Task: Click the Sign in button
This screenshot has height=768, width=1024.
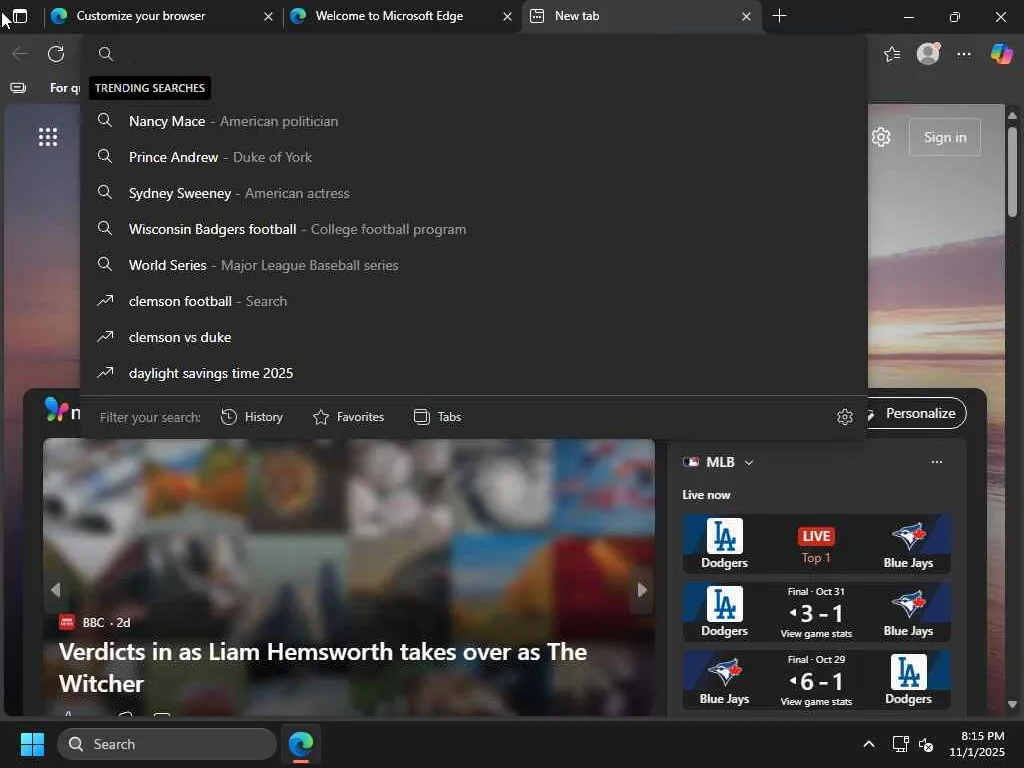Action: 944,137
